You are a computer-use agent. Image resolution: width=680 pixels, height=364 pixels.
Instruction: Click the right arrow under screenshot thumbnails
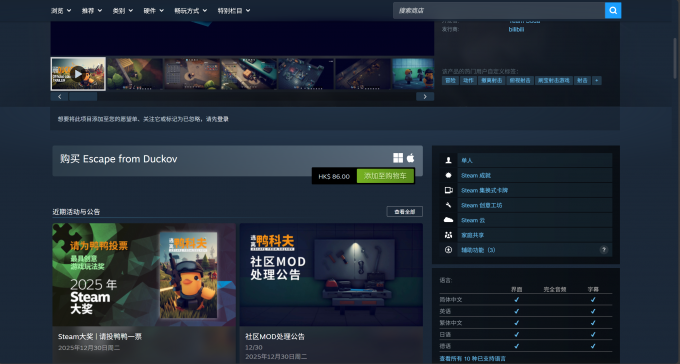pyautogui.click(x=425, y=97)
